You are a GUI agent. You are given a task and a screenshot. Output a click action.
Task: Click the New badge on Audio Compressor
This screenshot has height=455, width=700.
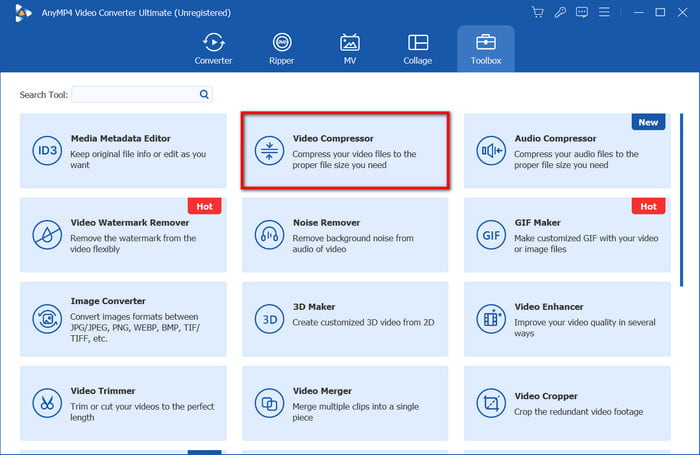point(648,122)
